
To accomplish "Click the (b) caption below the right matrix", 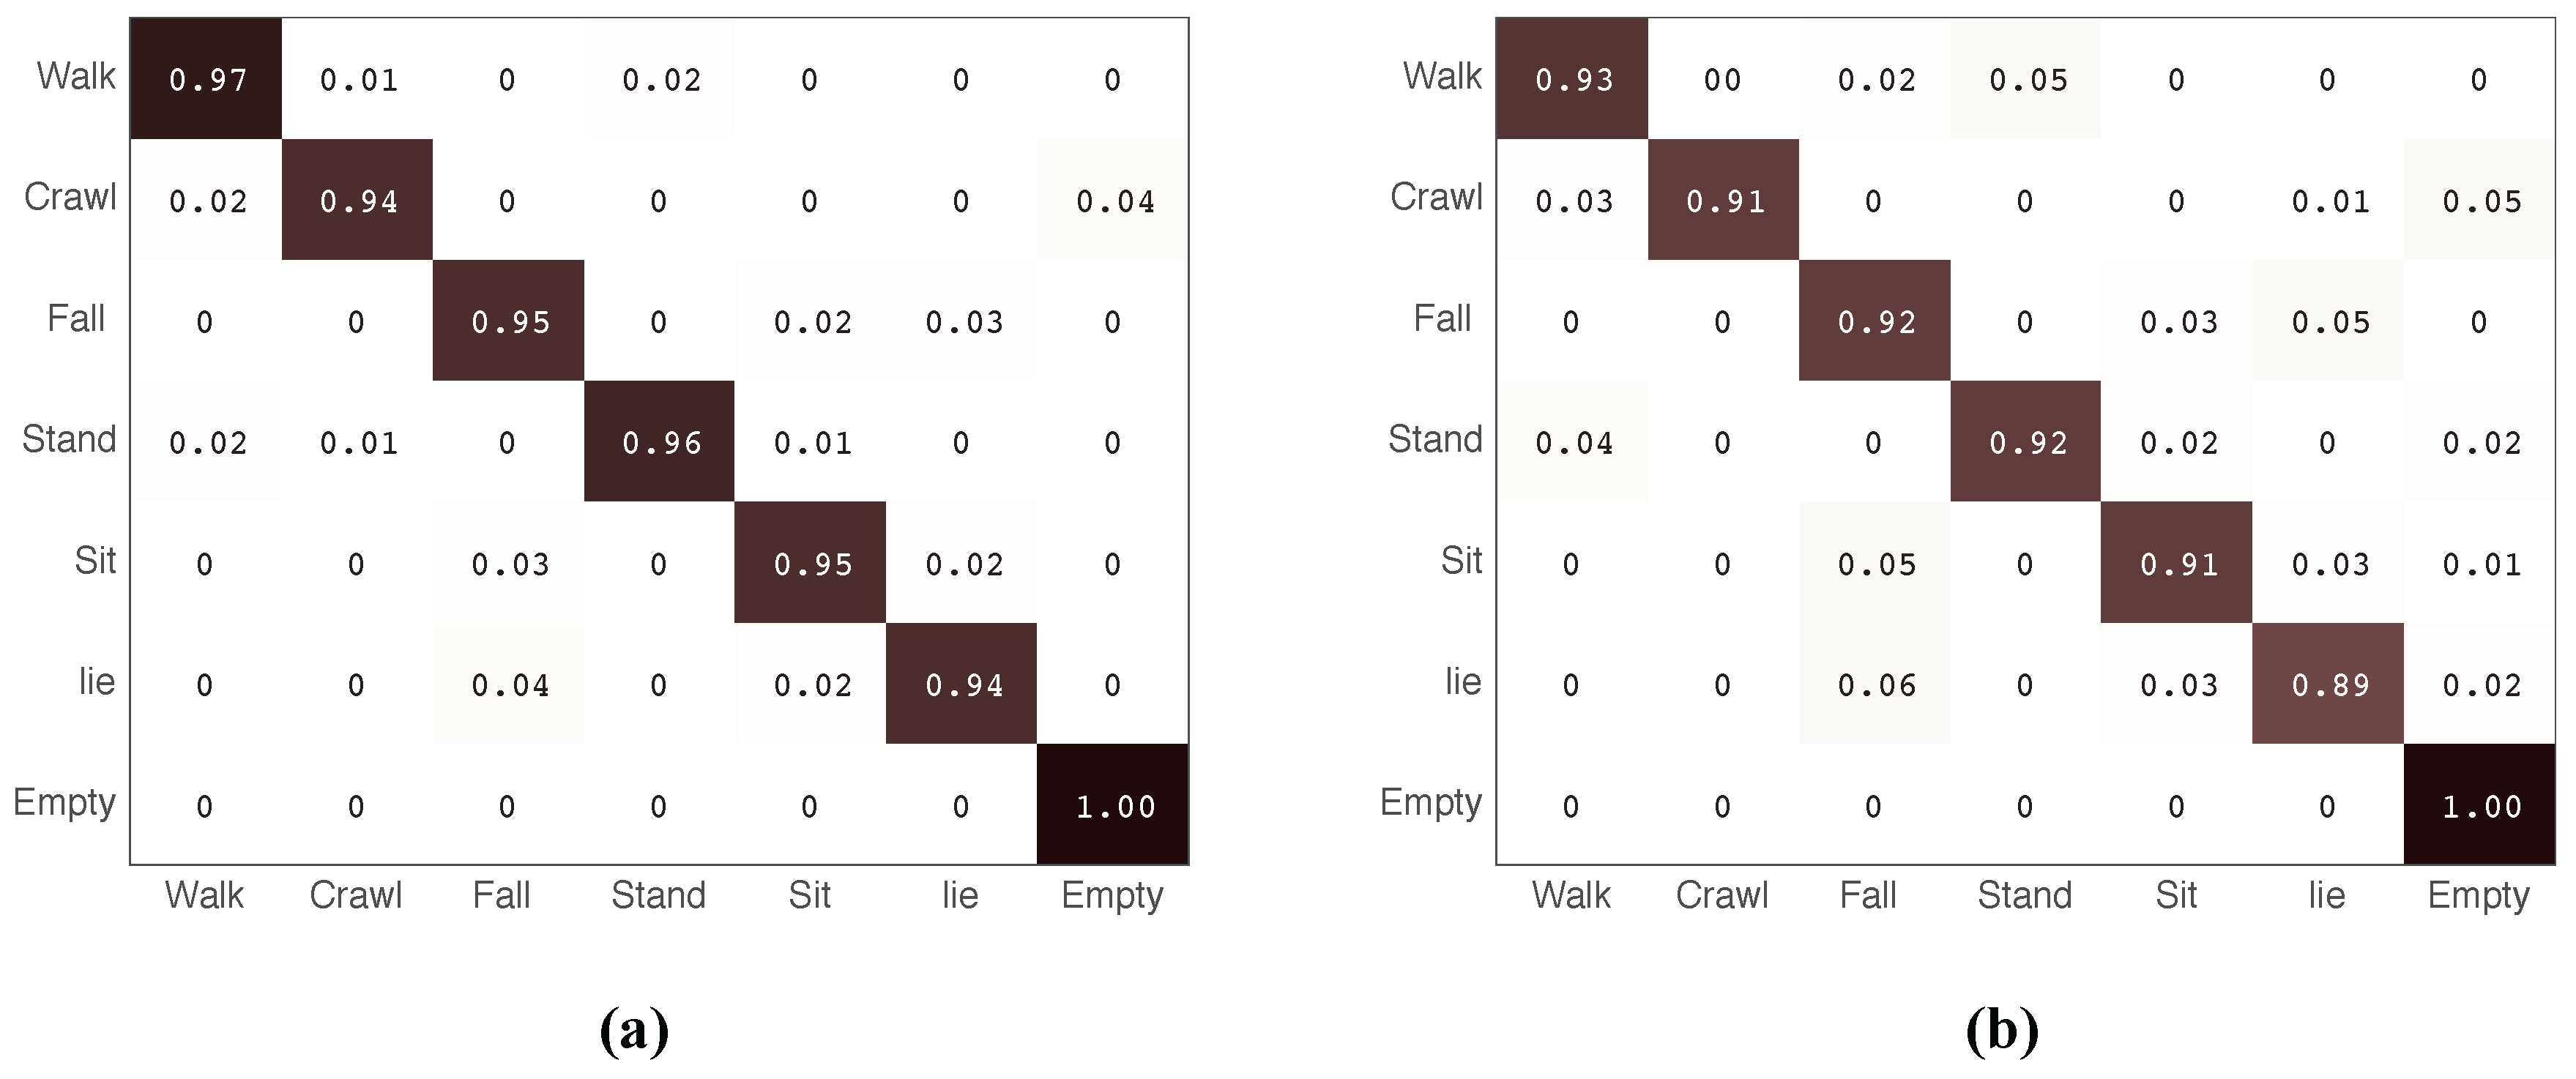I will (2001, 1029).
